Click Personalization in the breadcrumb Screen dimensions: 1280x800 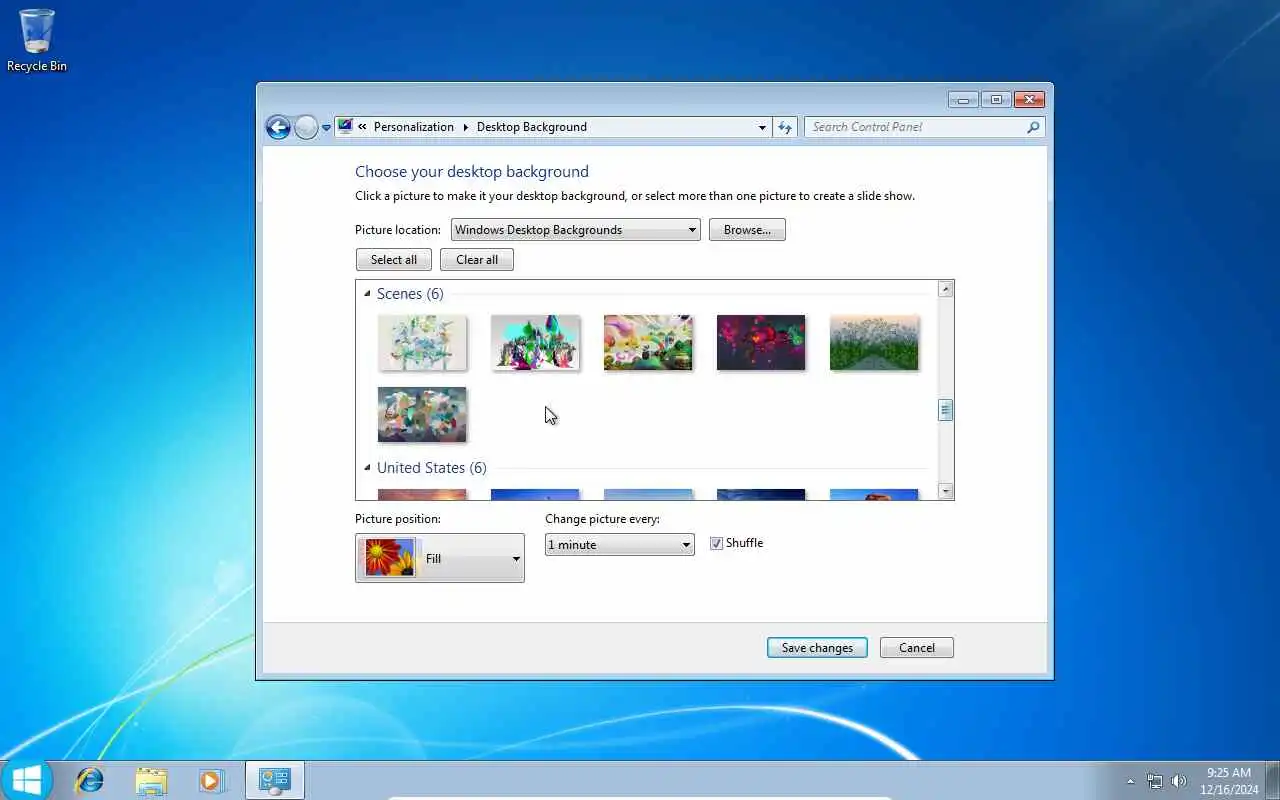tap(414, 127)
